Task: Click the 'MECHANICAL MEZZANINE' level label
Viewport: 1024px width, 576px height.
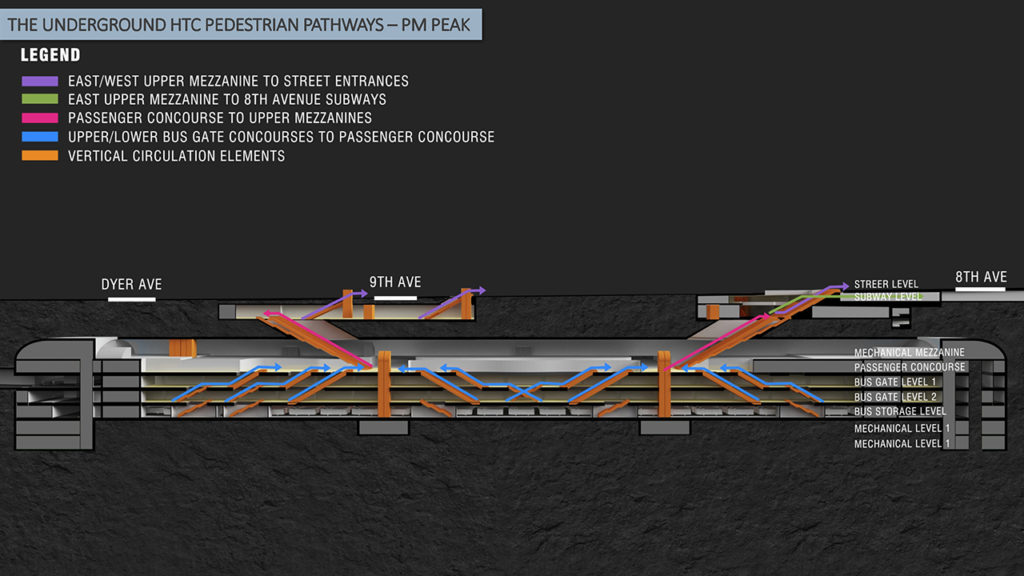Action: click(x=909, y=353)
